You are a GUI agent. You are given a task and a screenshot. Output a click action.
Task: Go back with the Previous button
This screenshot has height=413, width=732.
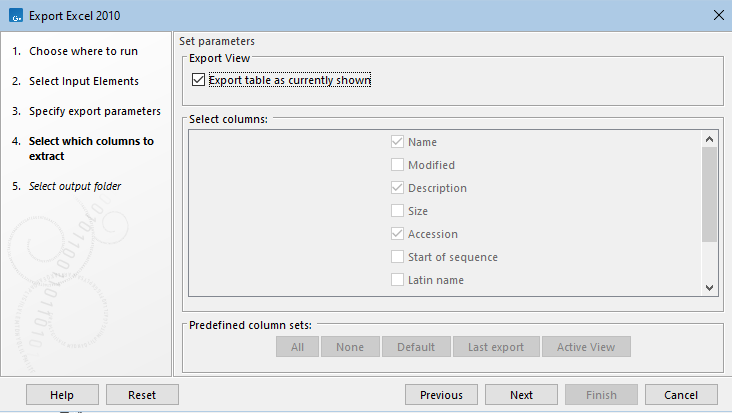[x=441, y=395]
